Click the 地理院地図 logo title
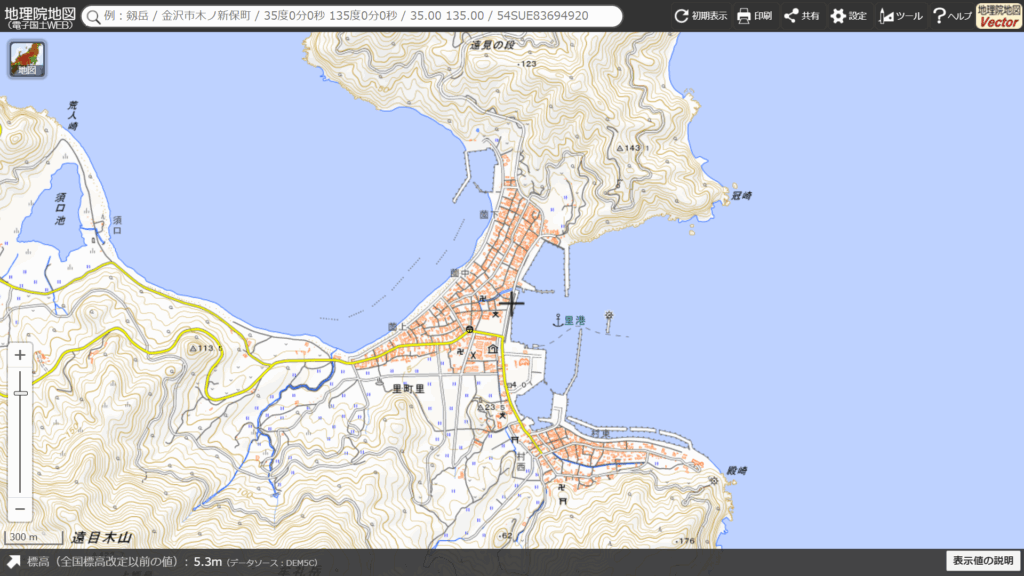The image size is (1024, 576). point(40,16)
